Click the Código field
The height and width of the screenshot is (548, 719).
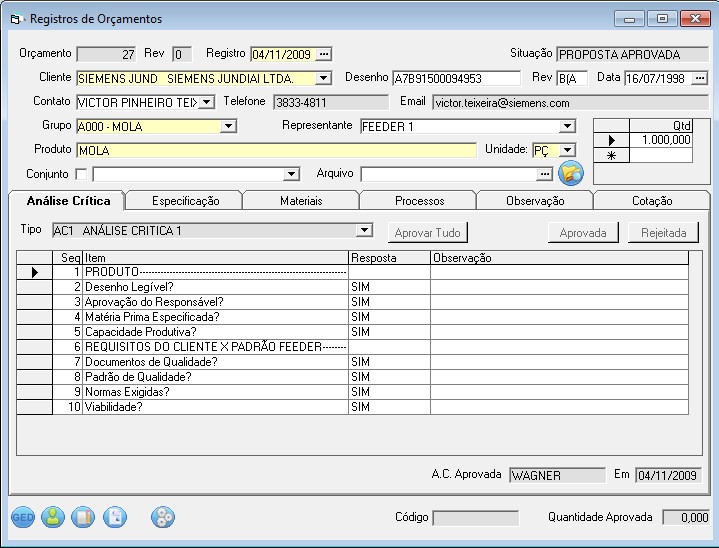[x=476, y=518]
